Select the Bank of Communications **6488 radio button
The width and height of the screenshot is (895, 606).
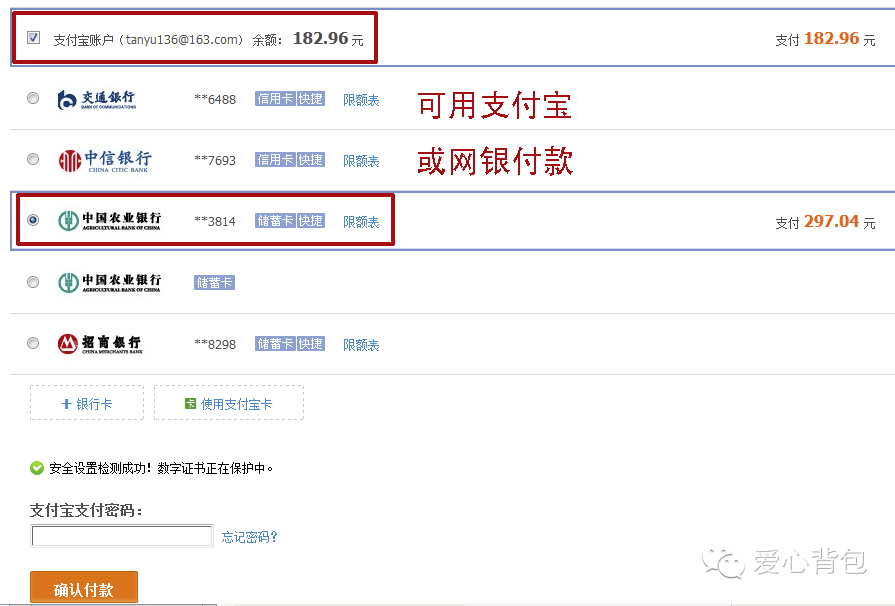pos(33,98)
